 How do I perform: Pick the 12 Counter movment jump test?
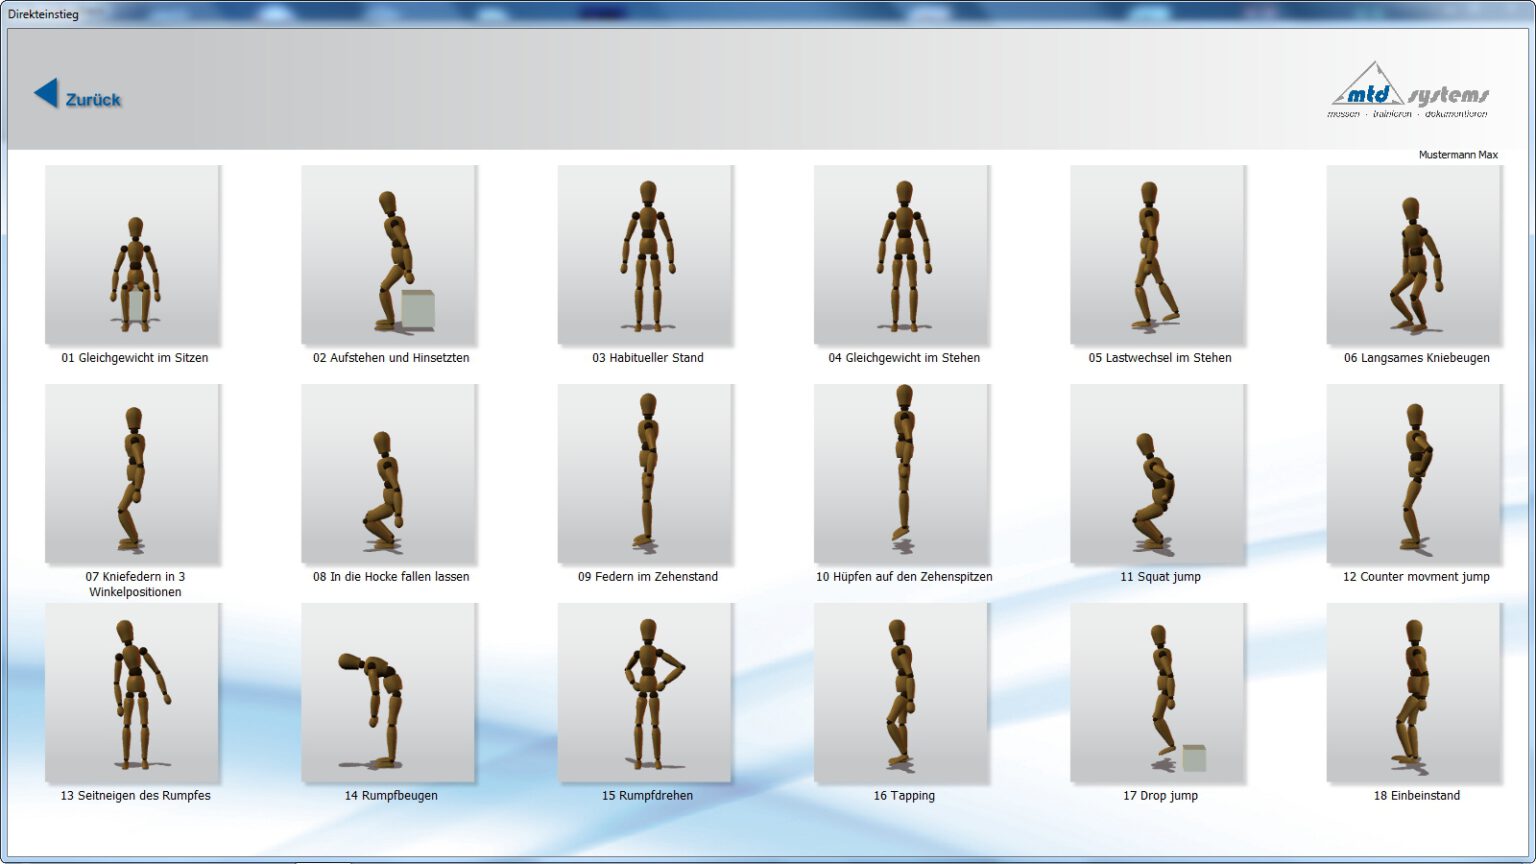[1414, 475]
